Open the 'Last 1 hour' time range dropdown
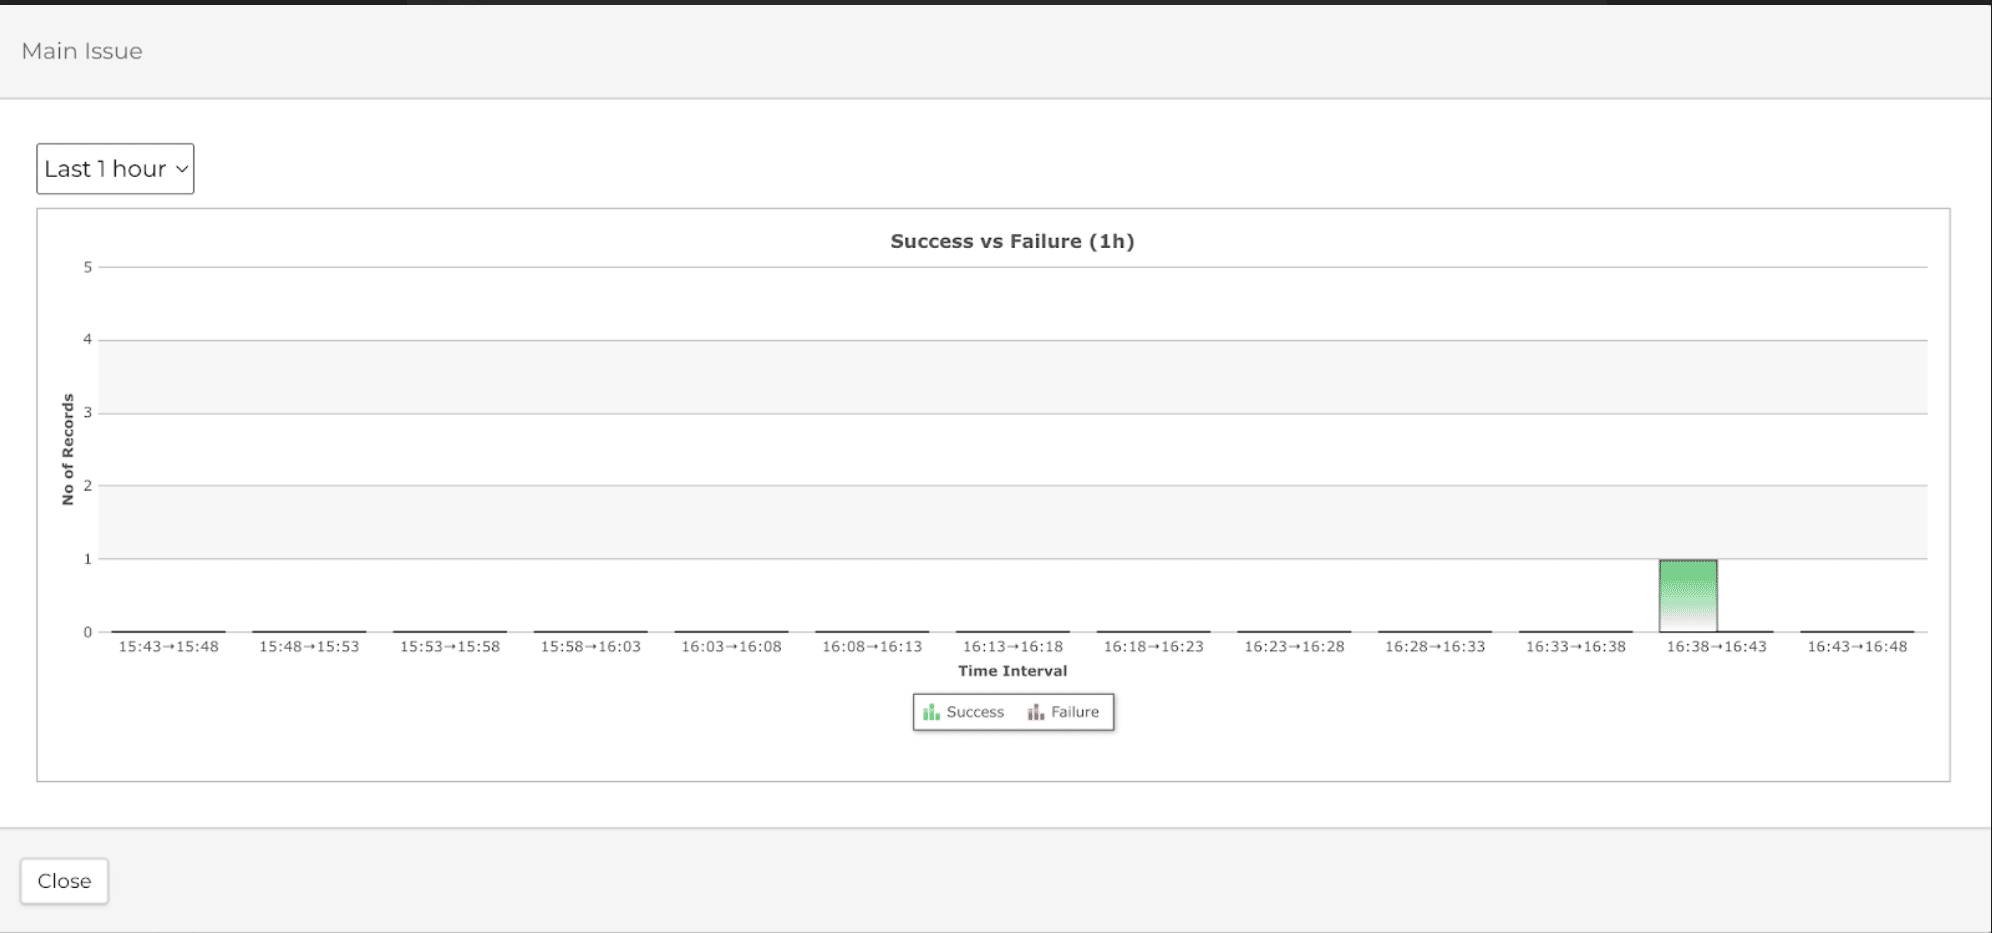 pyautogui.click(x=115, y=169)
